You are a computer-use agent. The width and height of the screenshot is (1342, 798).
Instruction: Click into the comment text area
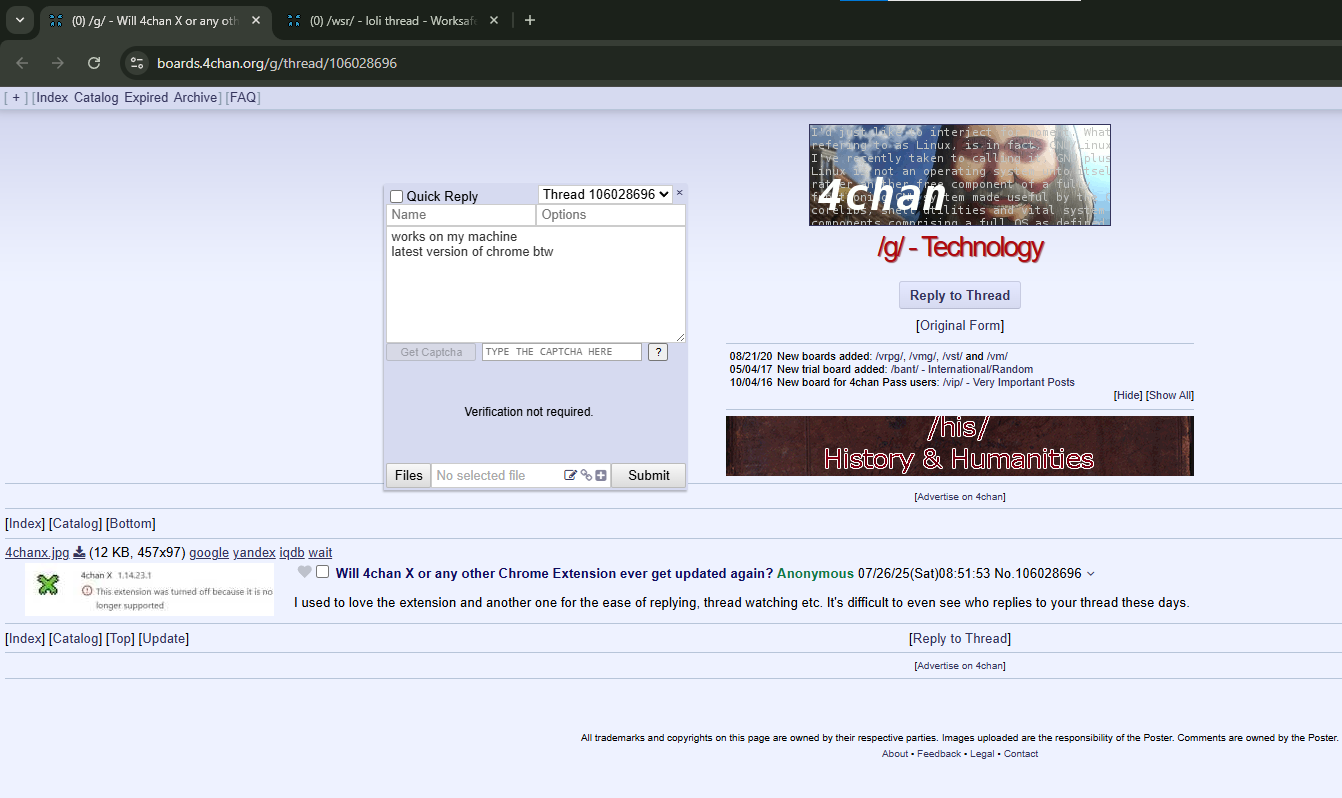tap(536, 285)
